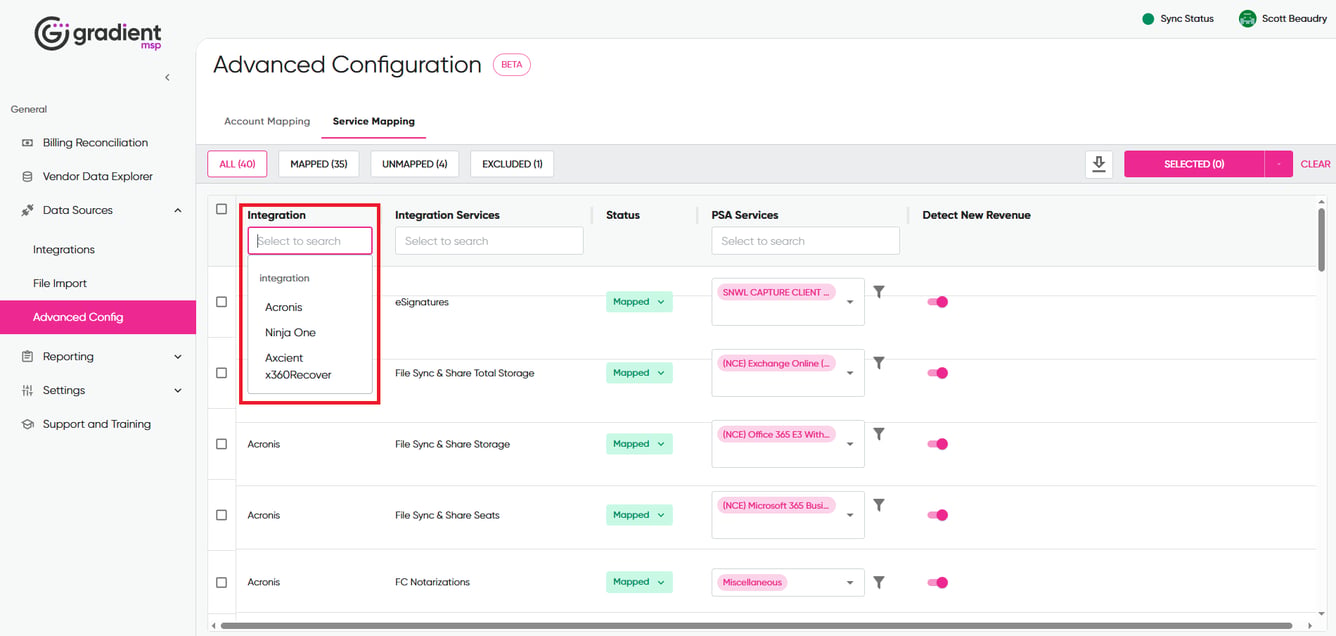1336x636 pixels.
Task: Switch to the Account Mapping tab
Action: [267, 122]
